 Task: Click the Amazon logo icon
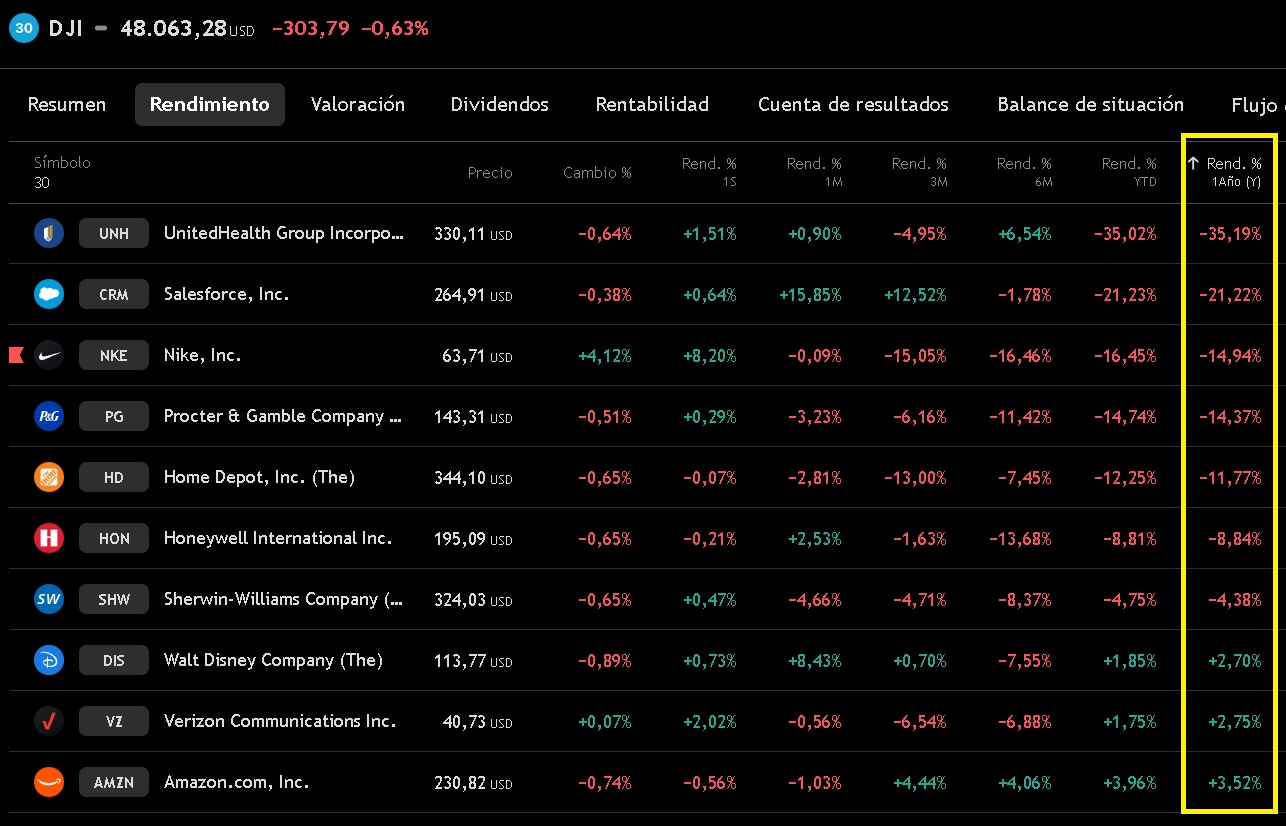click(x=49, y=783)
